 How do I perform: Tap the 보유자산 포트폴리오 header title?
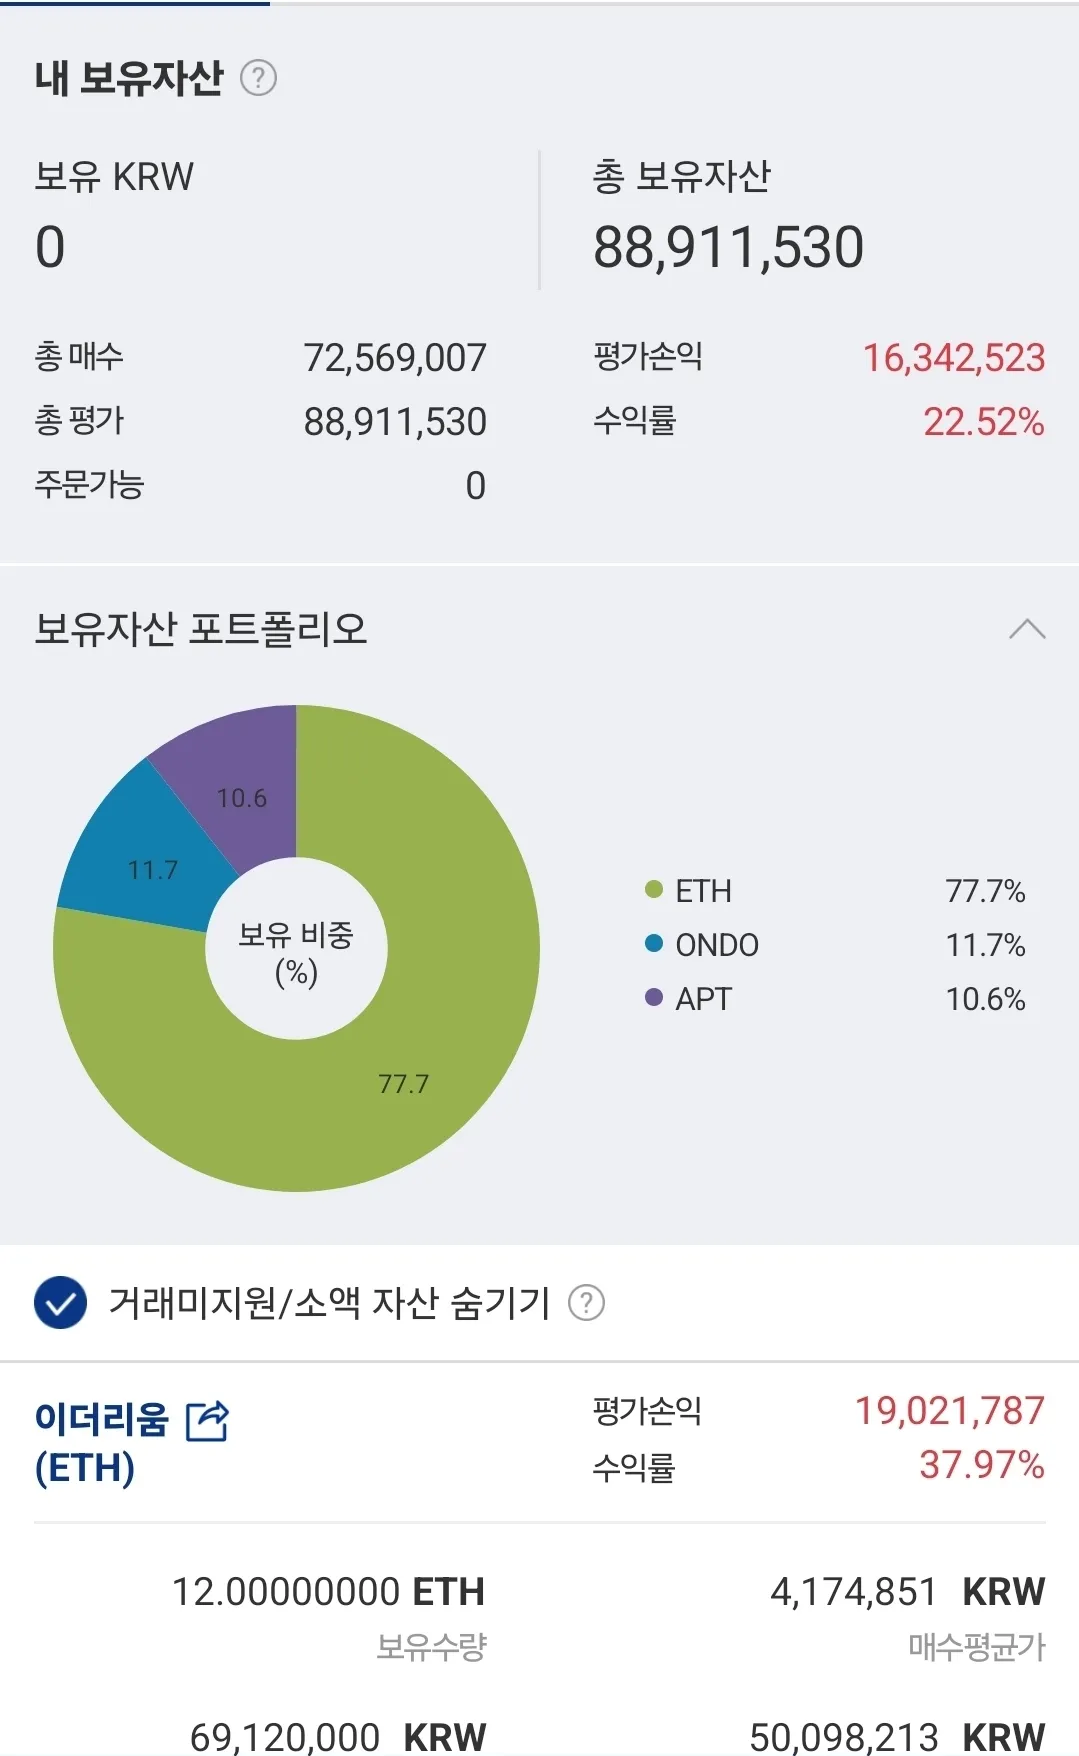[201, 629]
